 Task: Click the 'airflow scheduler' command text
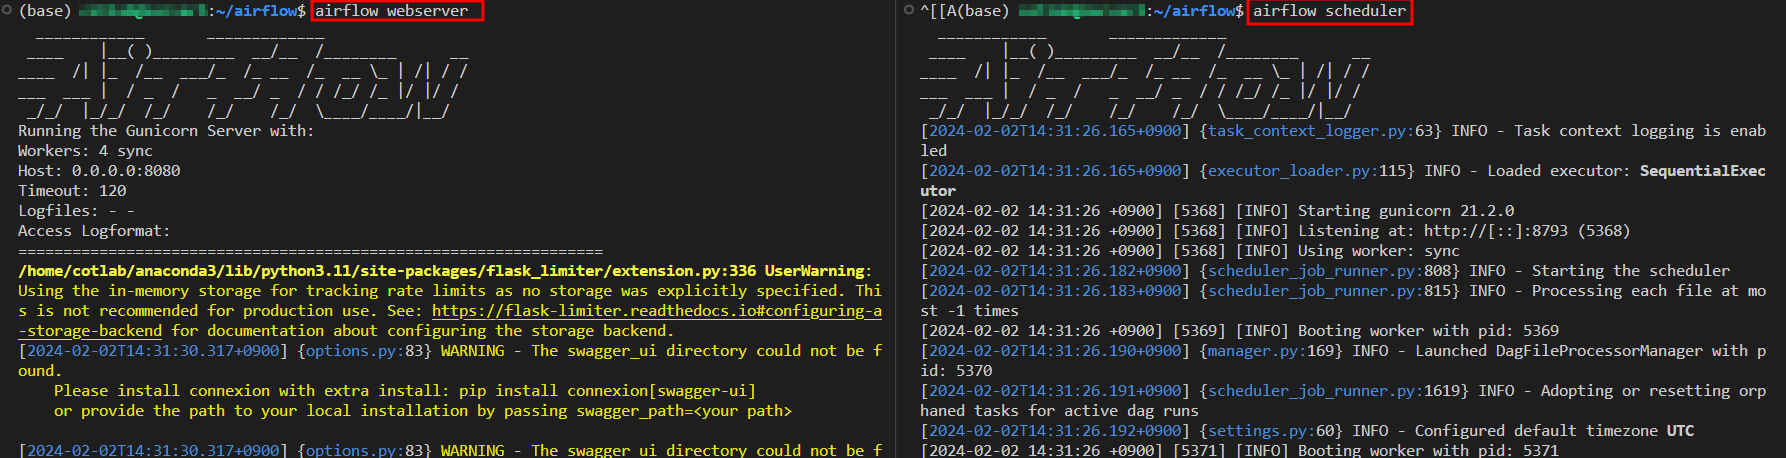coord(1330,11)
